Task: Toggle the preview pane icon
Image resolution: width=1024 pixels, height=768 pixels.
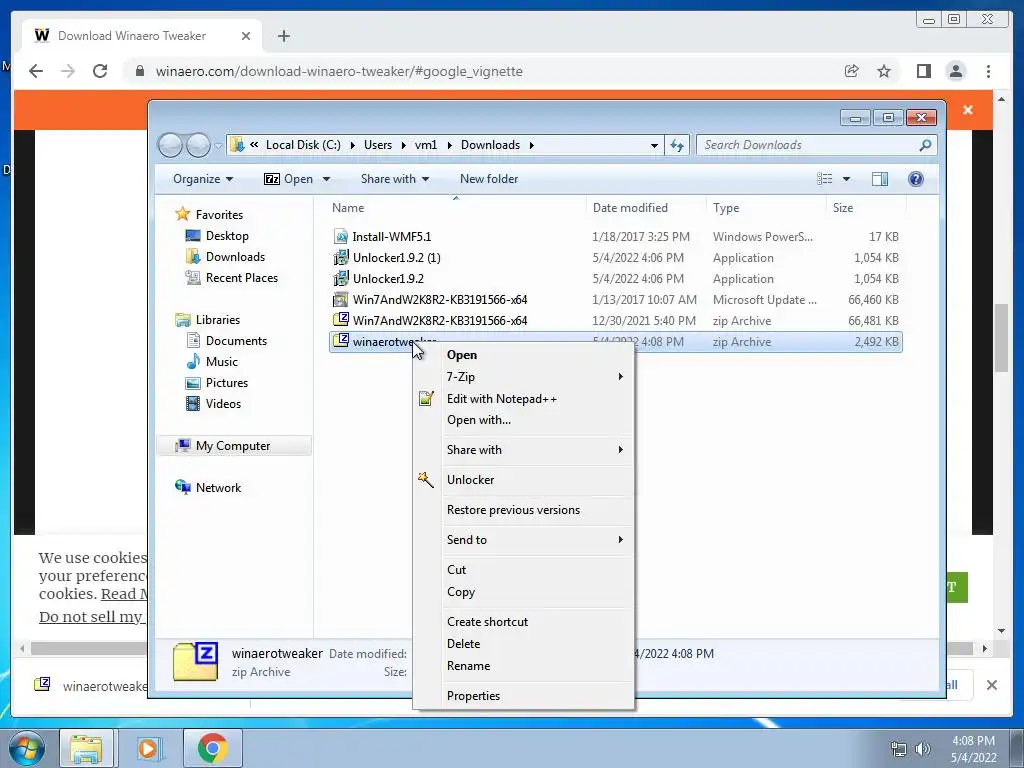Action: 880,179
